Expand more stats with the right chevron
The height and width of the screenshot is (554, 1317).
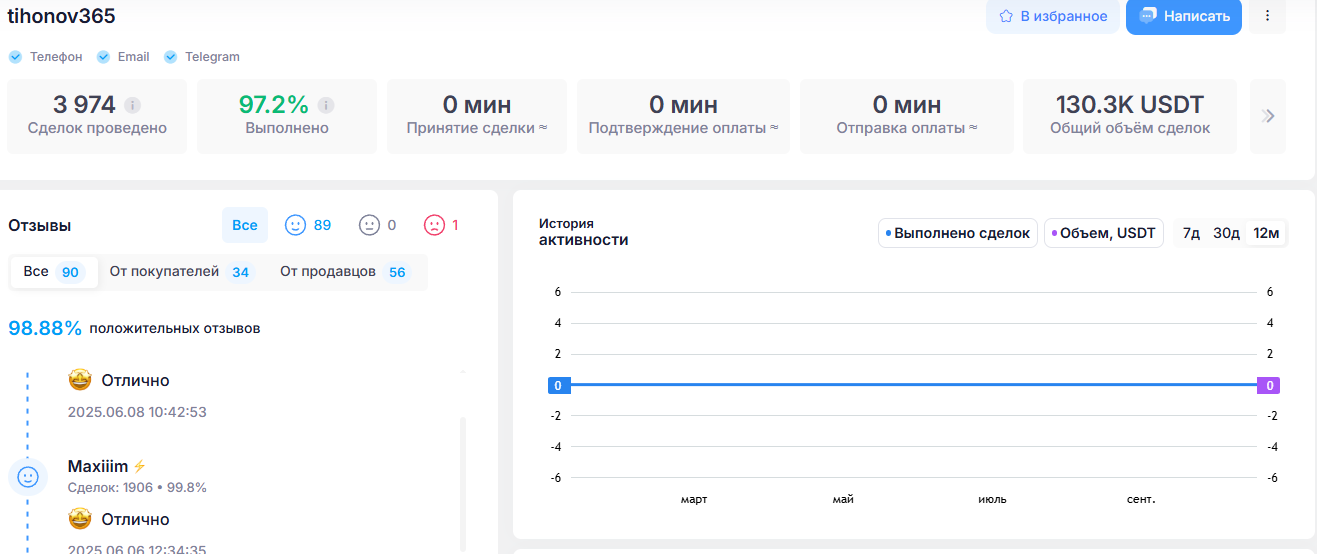[1268, 116]
